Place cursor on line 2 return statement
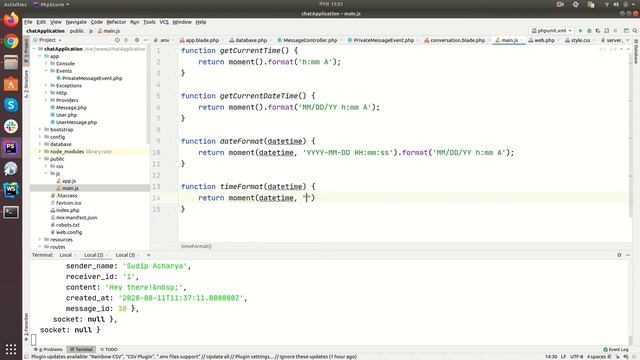Screen dimensions: 640x360 pyautogui.click(x=269, y=62)
